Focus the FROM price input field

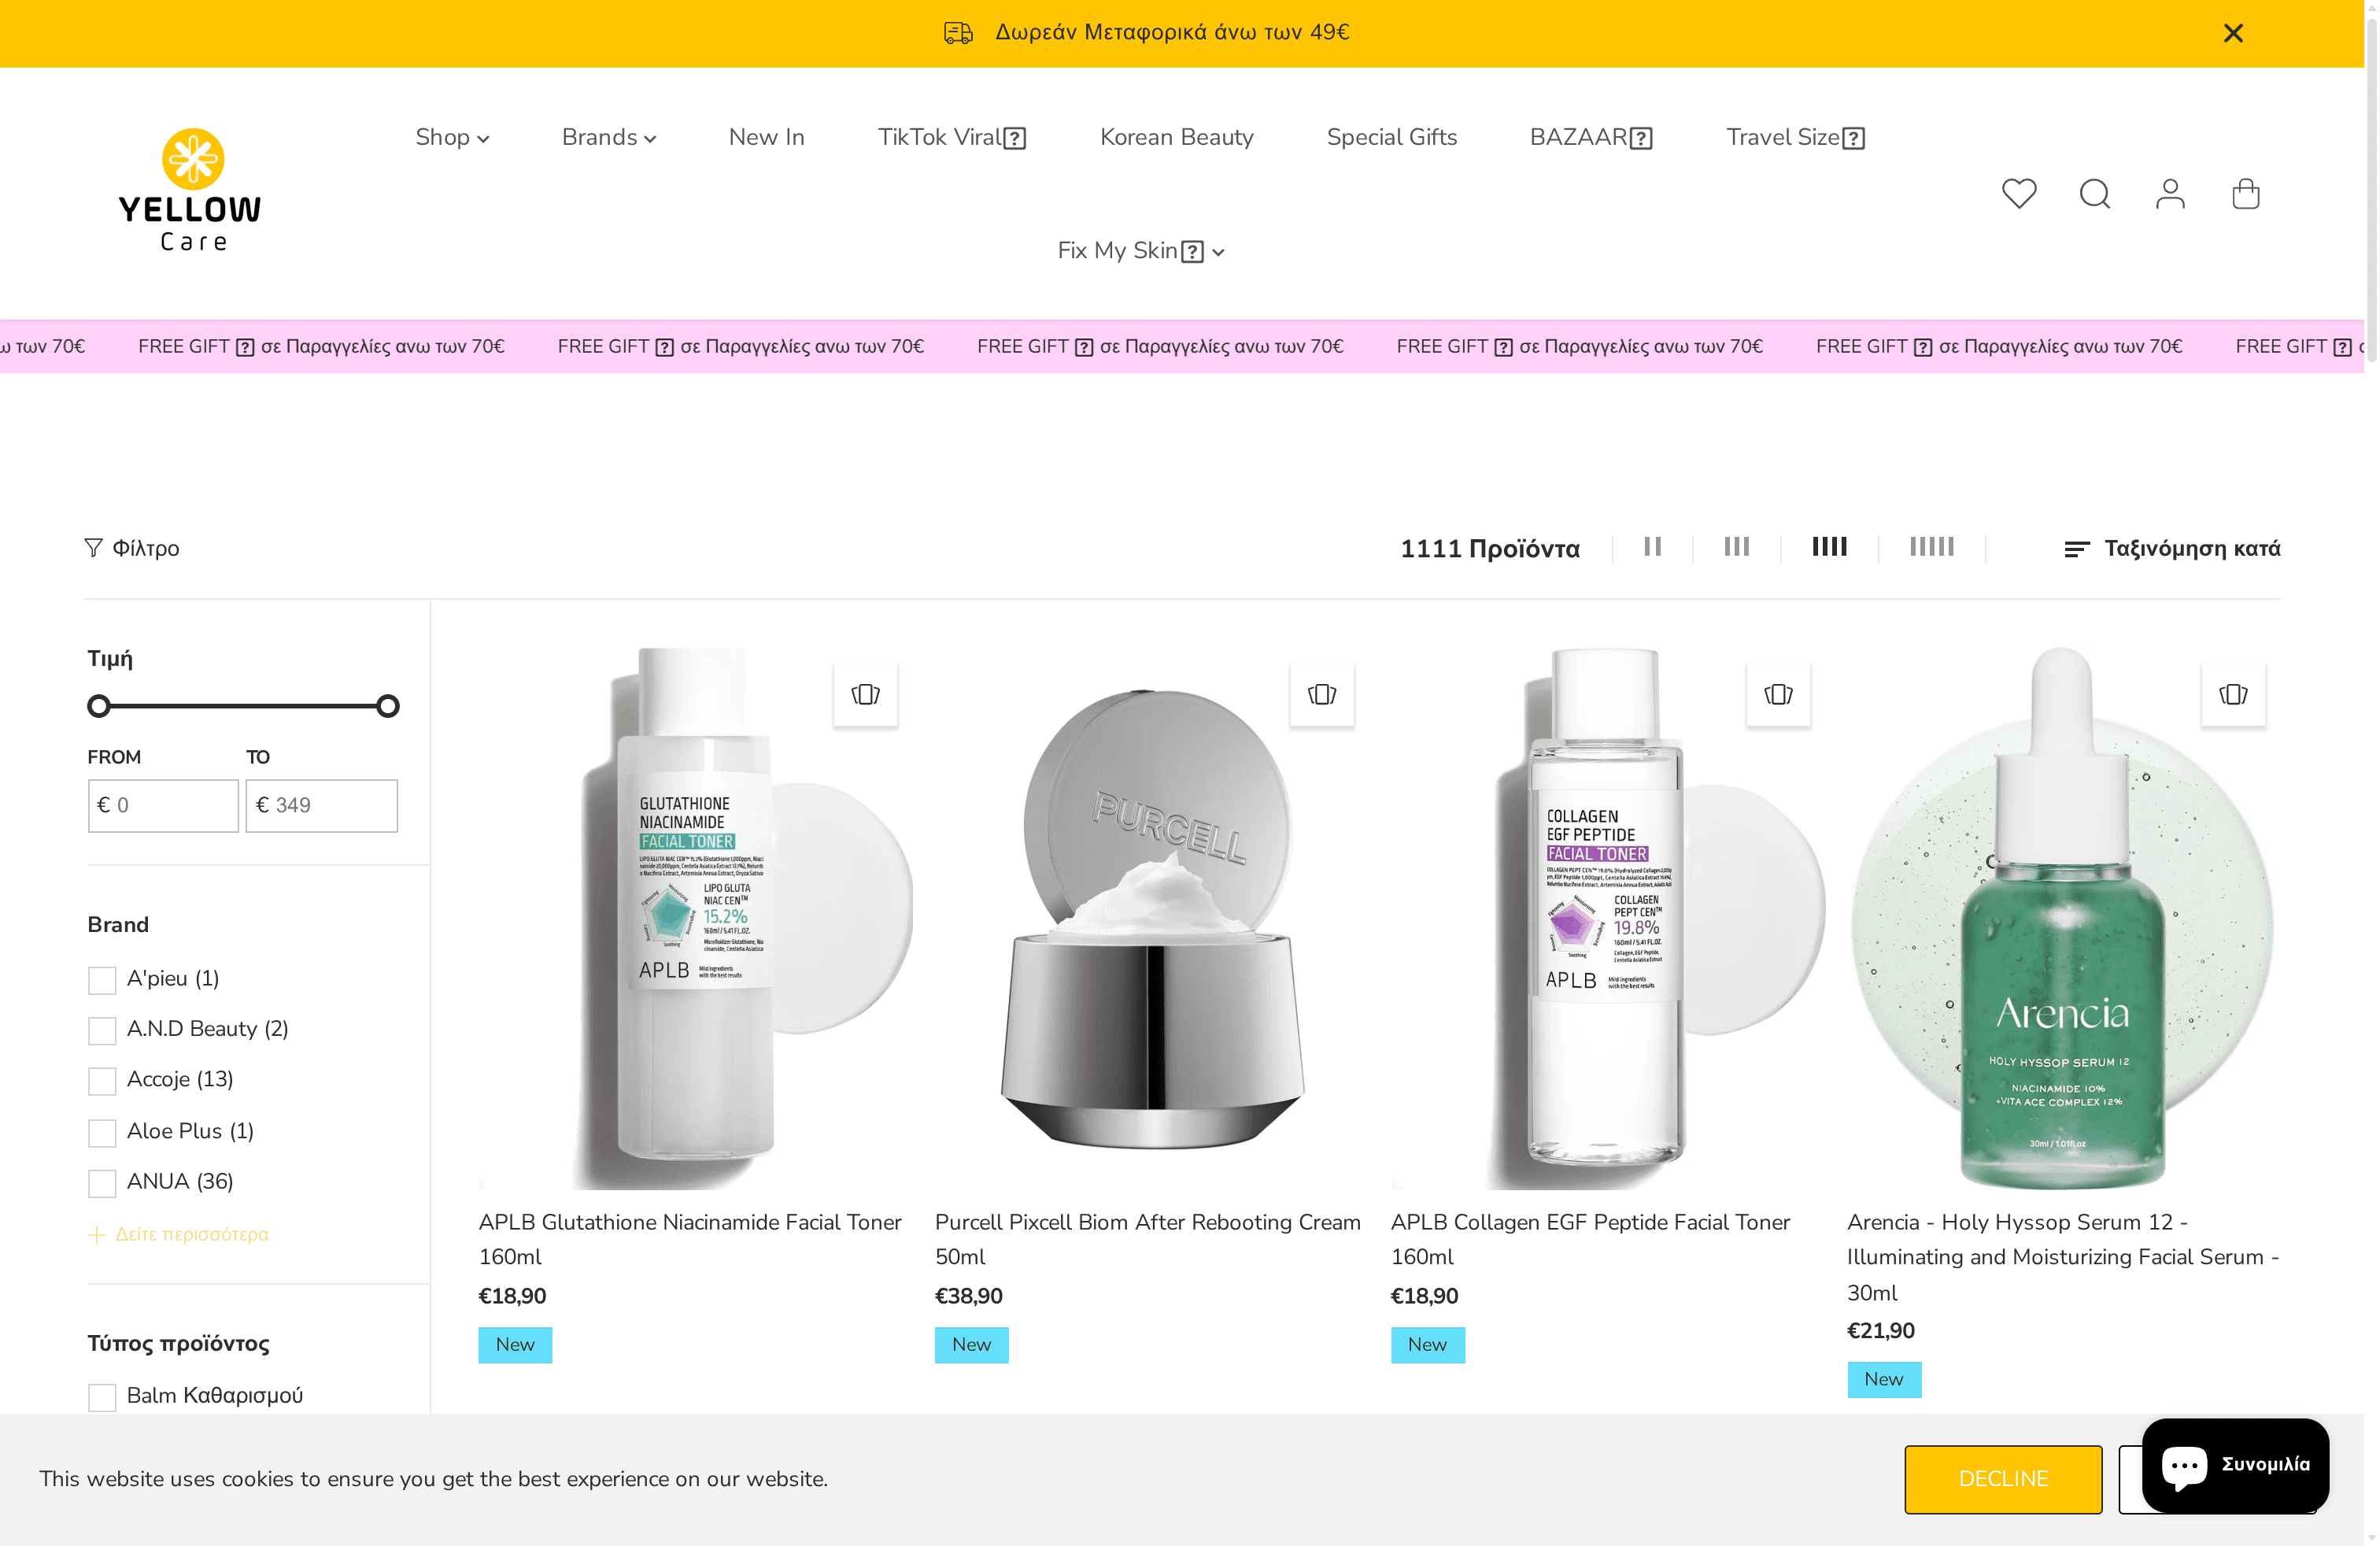click(163, 805)
